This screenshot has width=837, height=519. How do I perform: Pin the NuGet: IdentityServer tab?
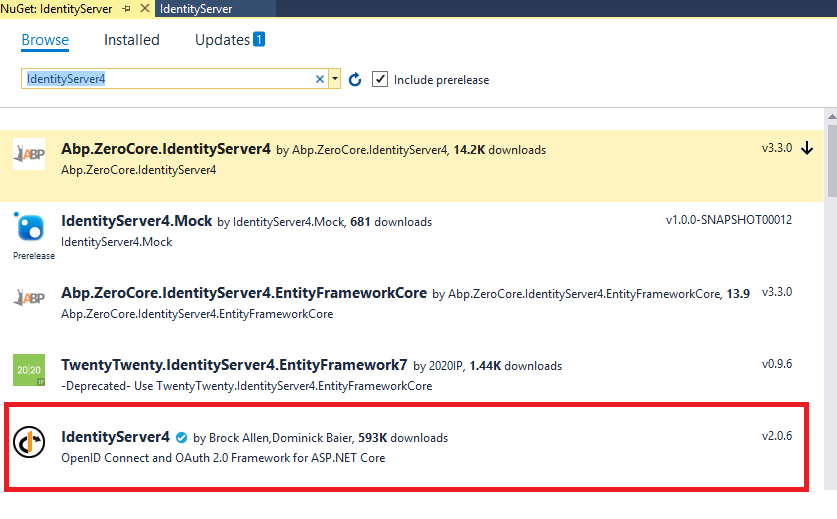(x=127, y=9)
